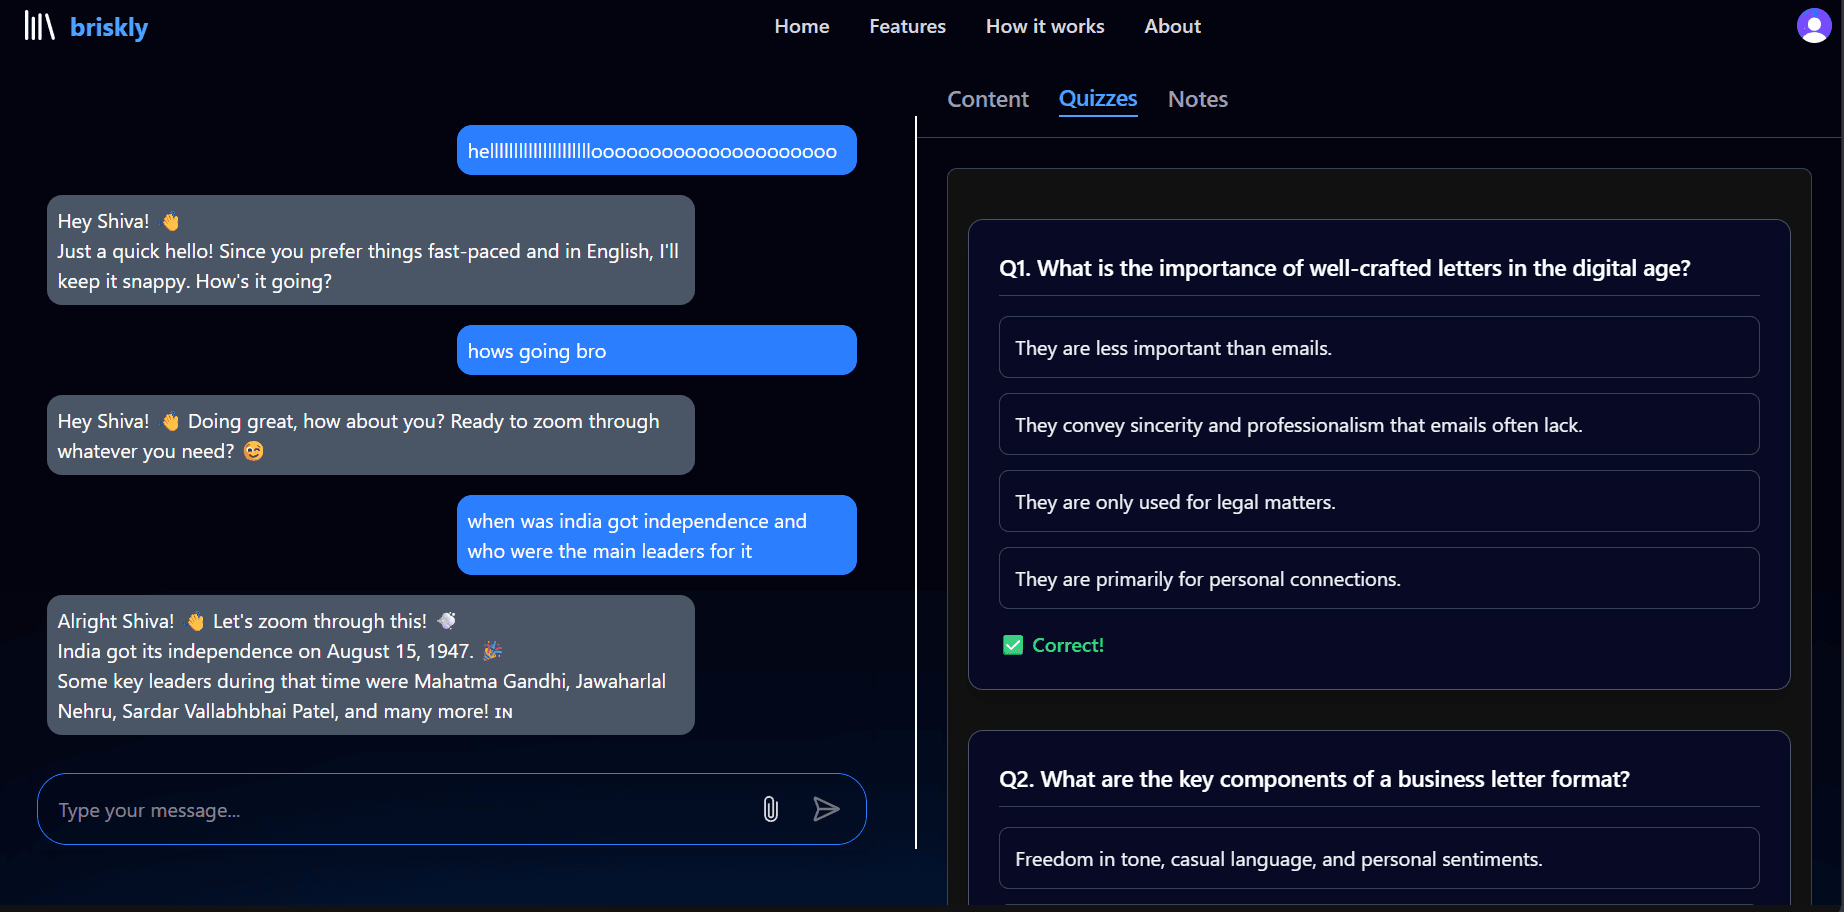Open the Features menu item
Screen dimensions: 1844x912
(907, 26)
